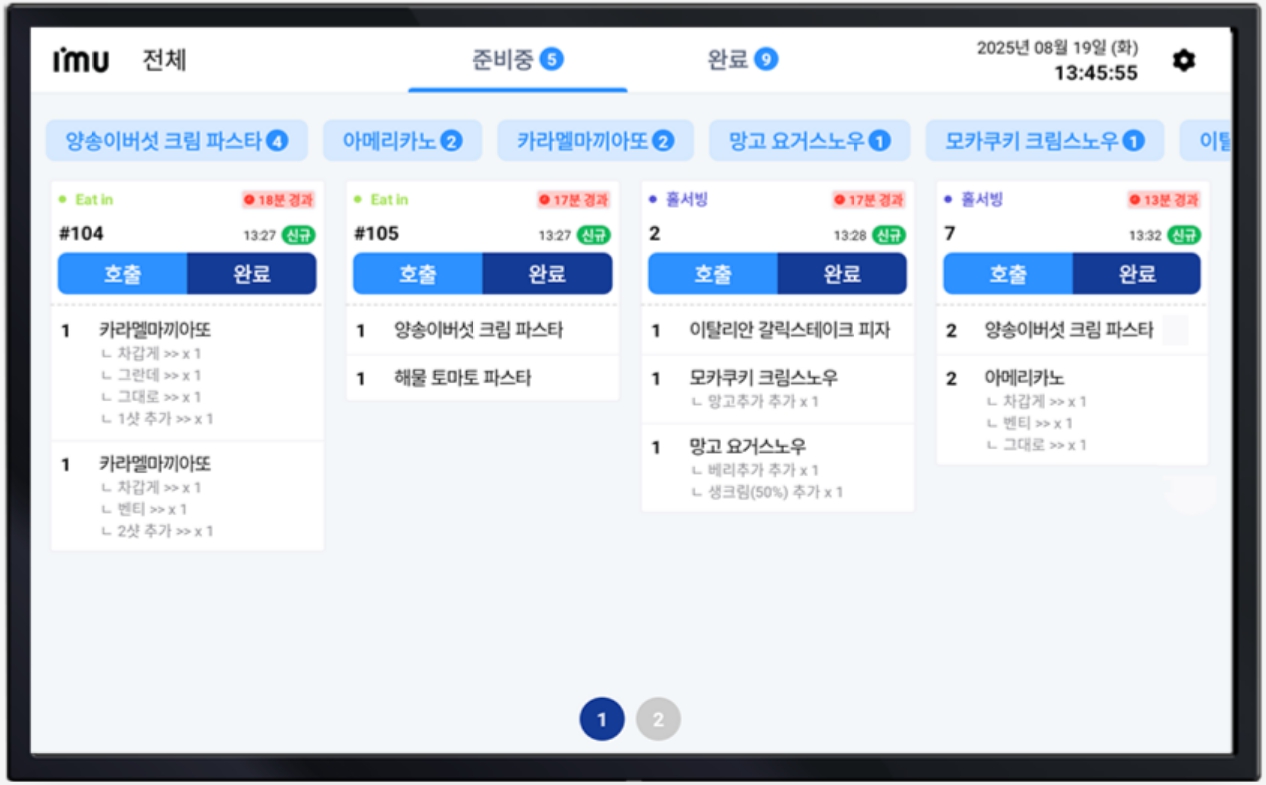Switch to the 준비중 tab
The height and width of the screenshot is (785, 1266).
(517, 60)
